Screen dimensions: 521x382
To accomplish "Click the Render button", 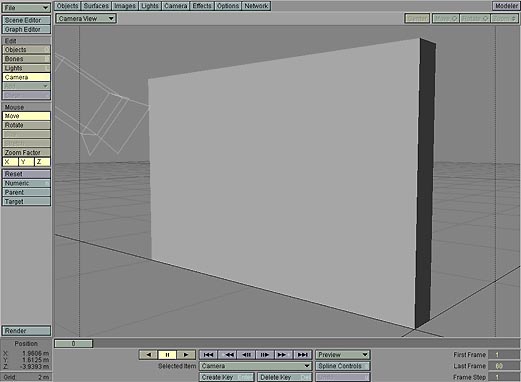I will pyautogui.click(x=26, y=331).
